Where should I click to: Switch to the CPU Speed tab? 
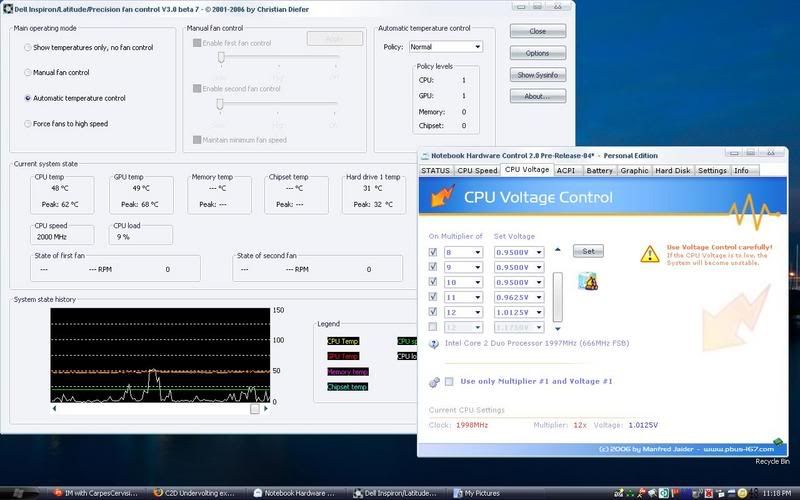[477, 170]
